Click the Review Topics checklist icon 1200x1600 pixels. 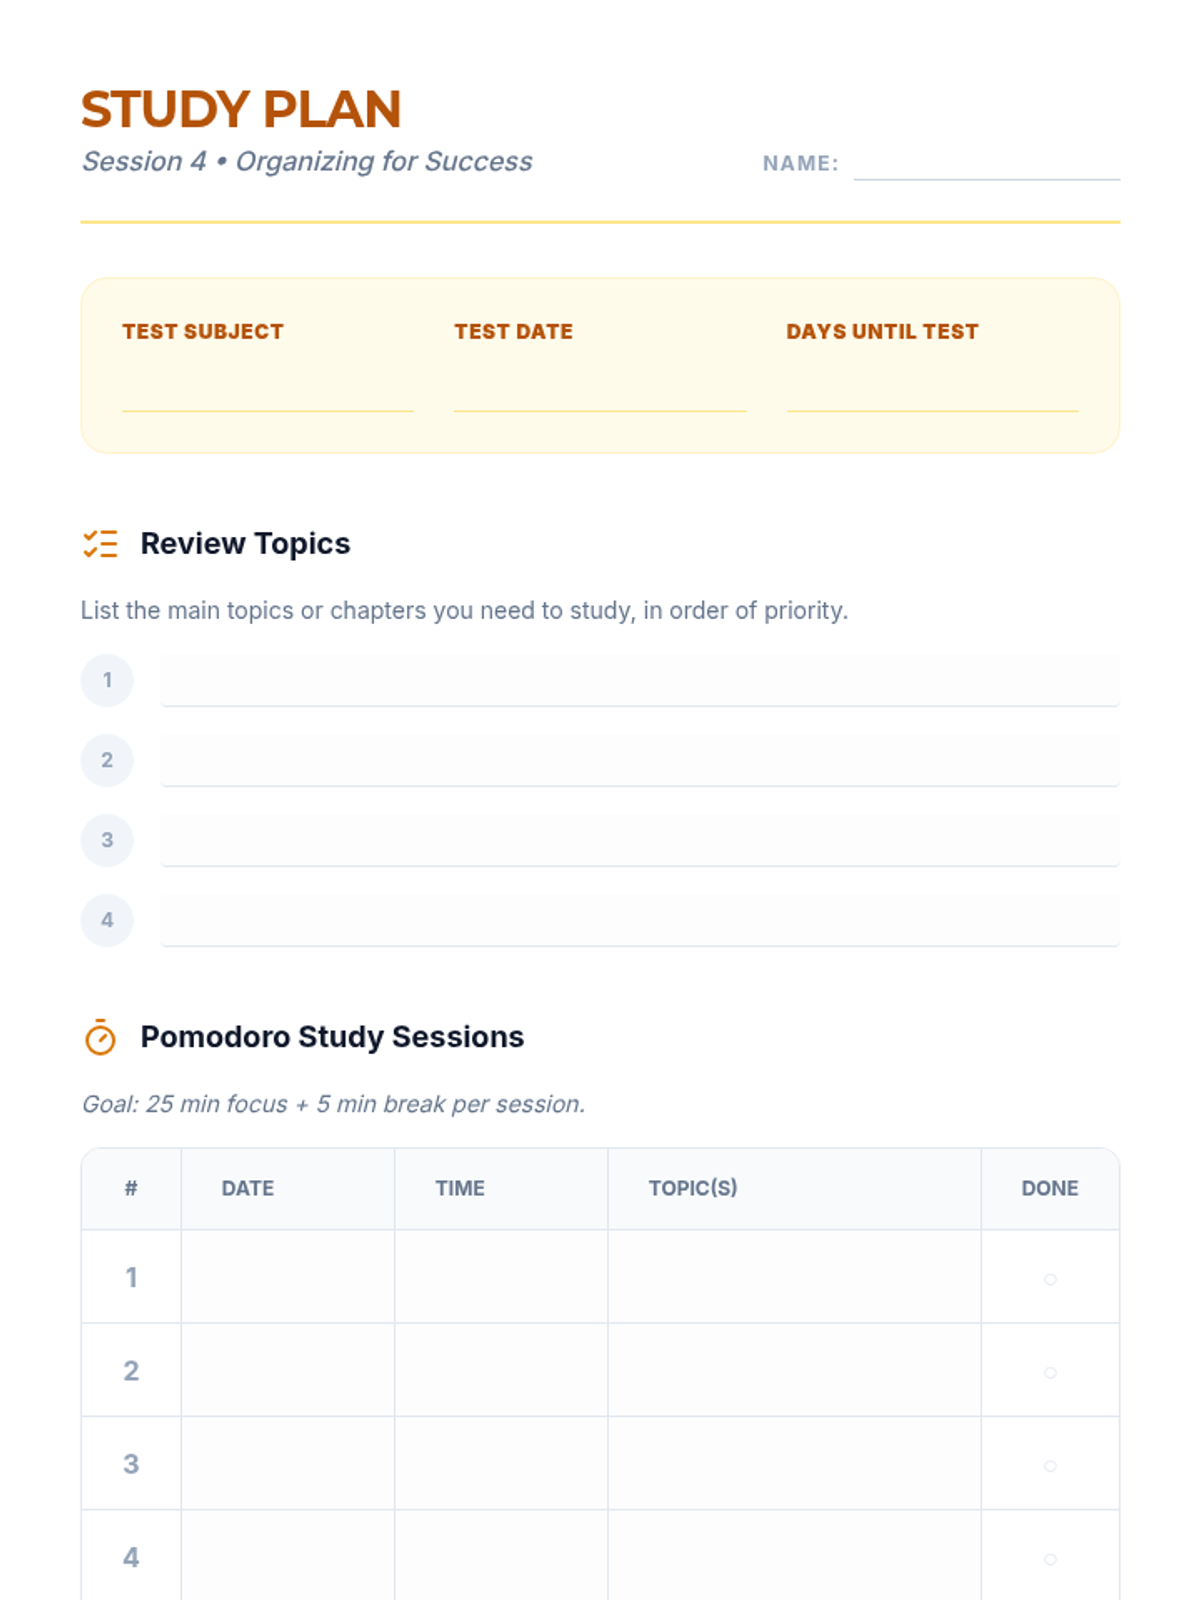[x=100, y=544]
